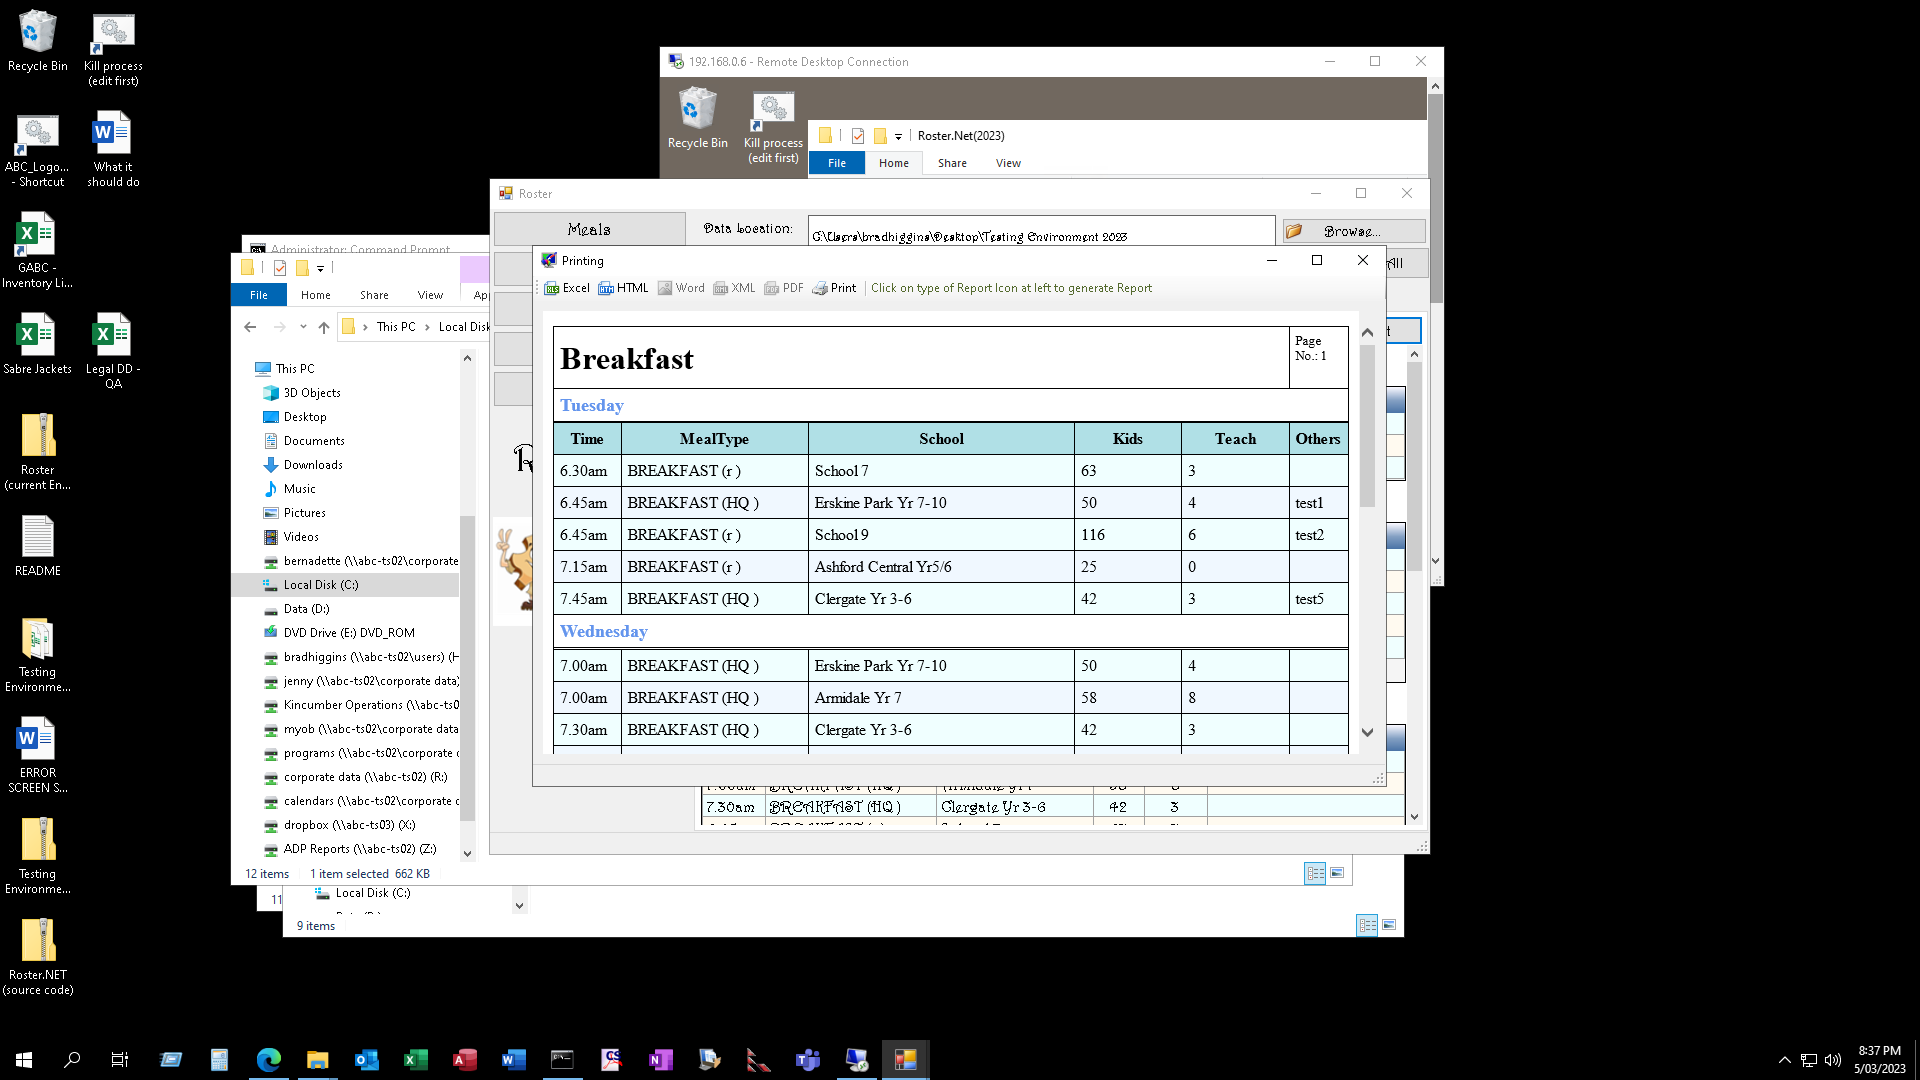This screenshot has height=1080, width=1920.
Task: Switch to the View ribbon tab
Action: pyautogui.click(x=430, y=295)
